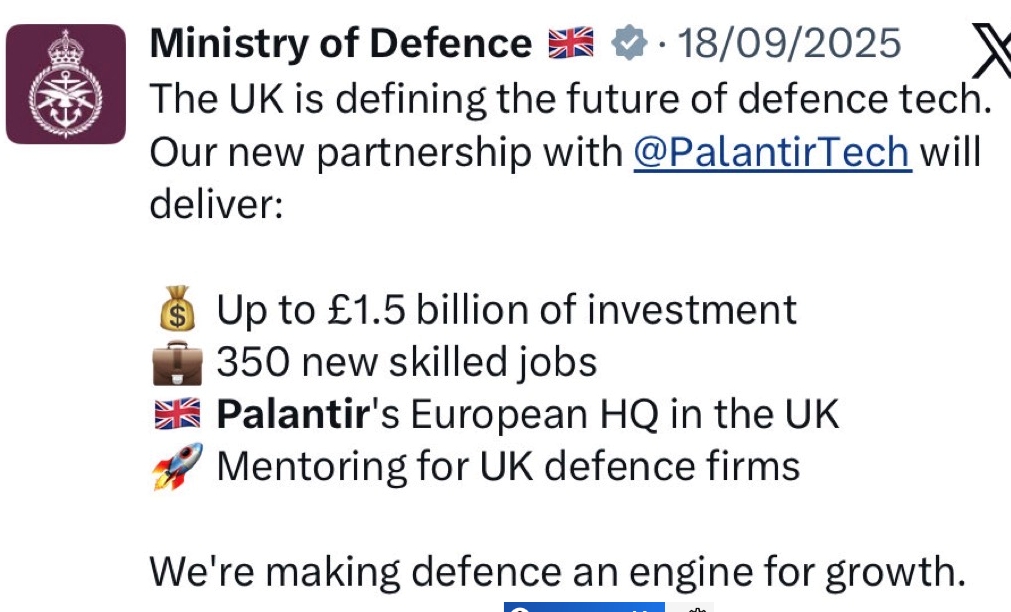Image resolution: width=1011 pixels, height=612 pixels.
Task: Click "The UK is defining the future" sentence
Action: (x=570, y=99)
